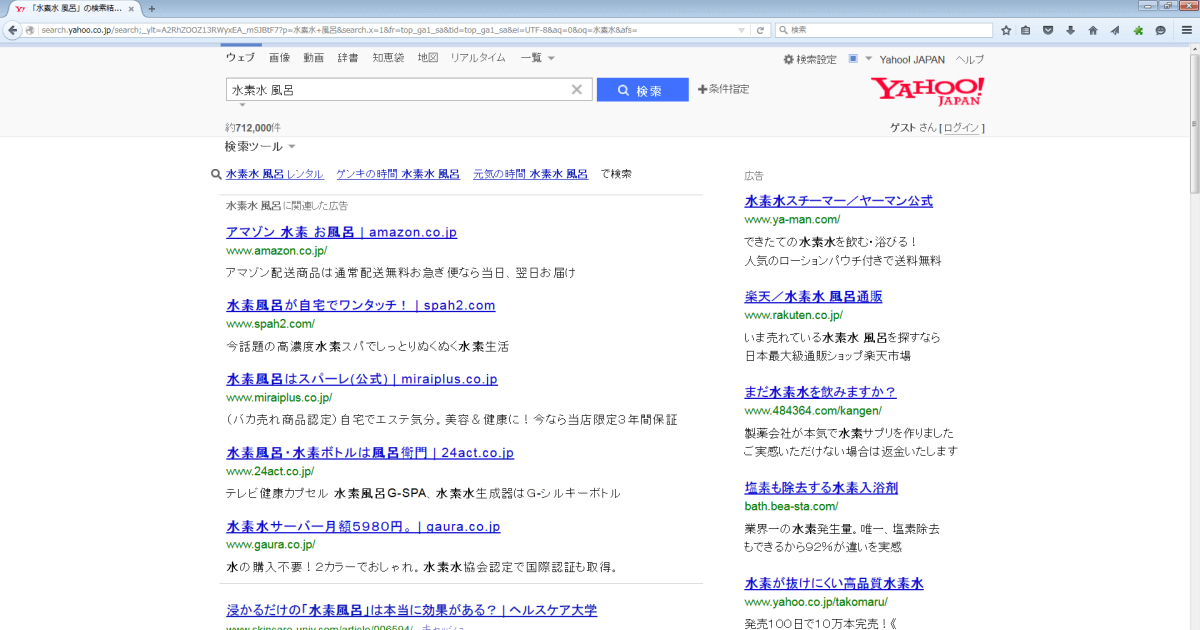This screenshot has width=1200, height=630.
Task: Switch to the 知恵袋 search tab
Action: click(388, 58)
